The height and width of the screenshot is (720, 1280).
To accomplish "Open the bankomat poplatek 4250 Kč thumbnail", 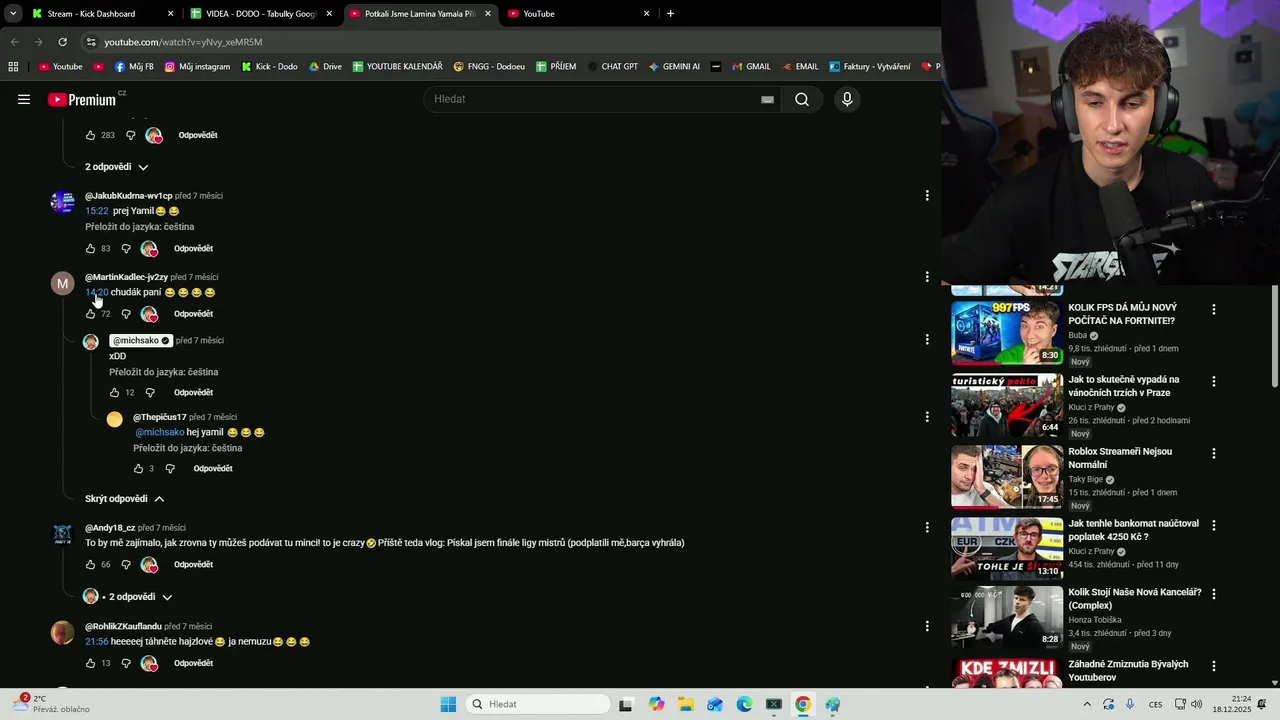I will [1007, 549].
